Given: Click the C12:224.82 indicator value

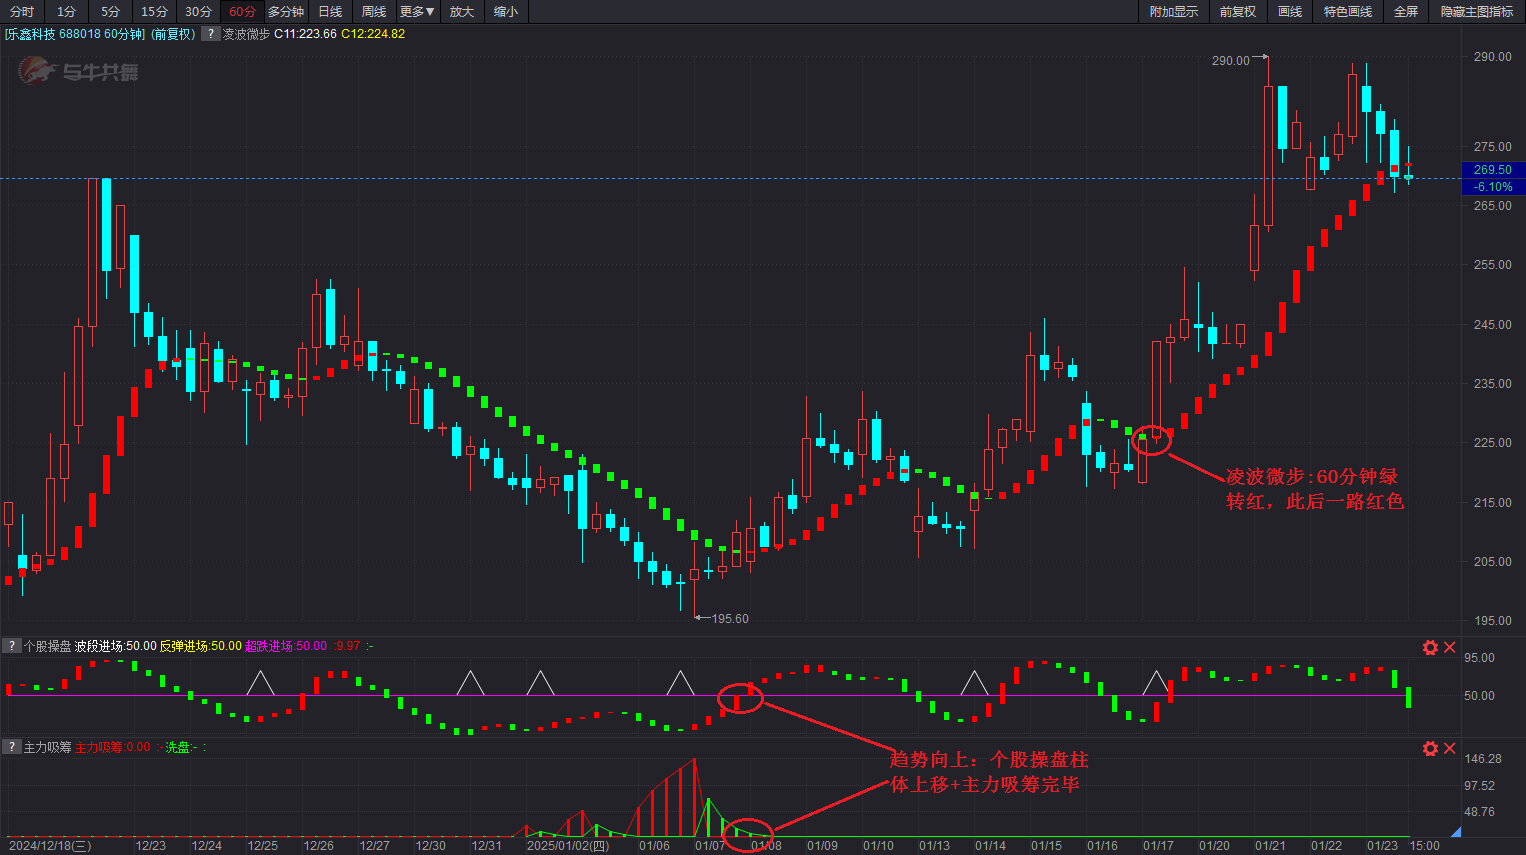Looking at the screenshot, I should [373, 34].
